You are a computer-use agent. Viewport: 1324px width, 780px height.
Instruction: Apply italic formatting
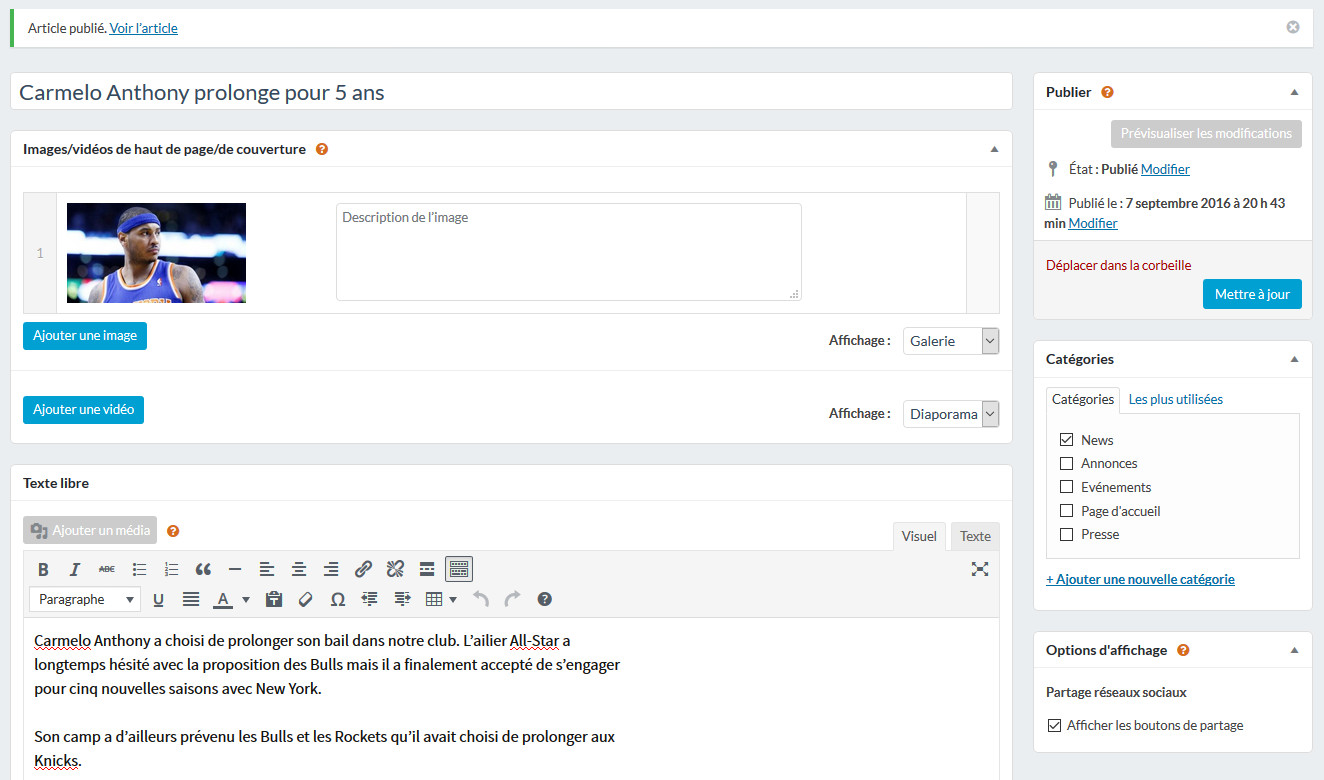click(75, 569)
